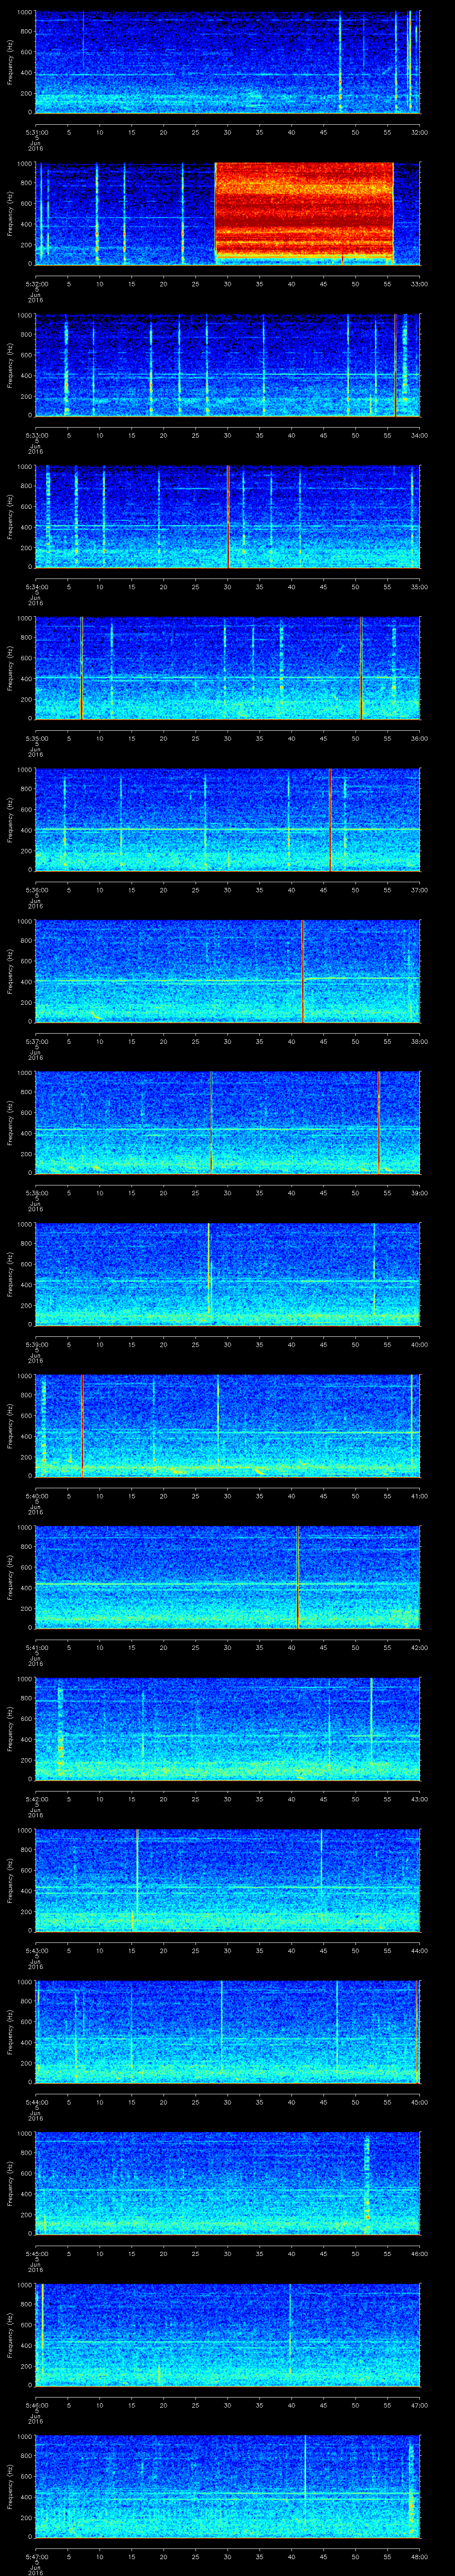Click the '34:00' end-of-axis label
Viewport: 455px width, 2576px height.
click(x=419, y=434)
